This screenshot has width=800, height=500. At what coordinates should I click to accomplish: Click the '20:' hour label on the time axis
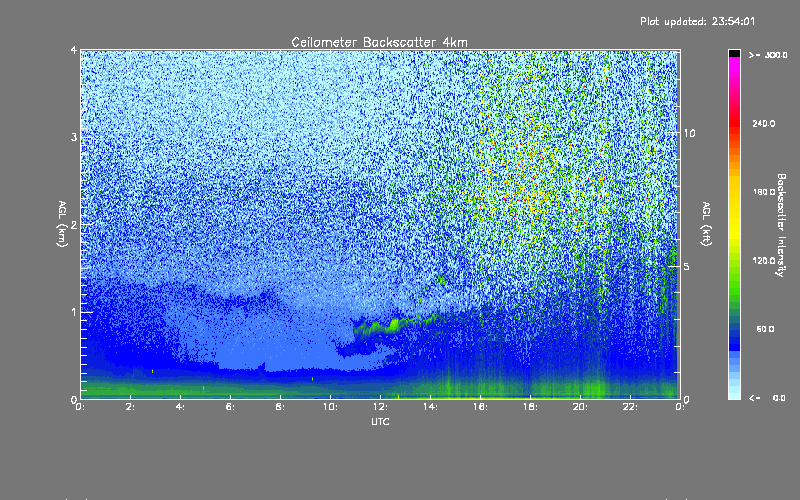pos(580,407)
